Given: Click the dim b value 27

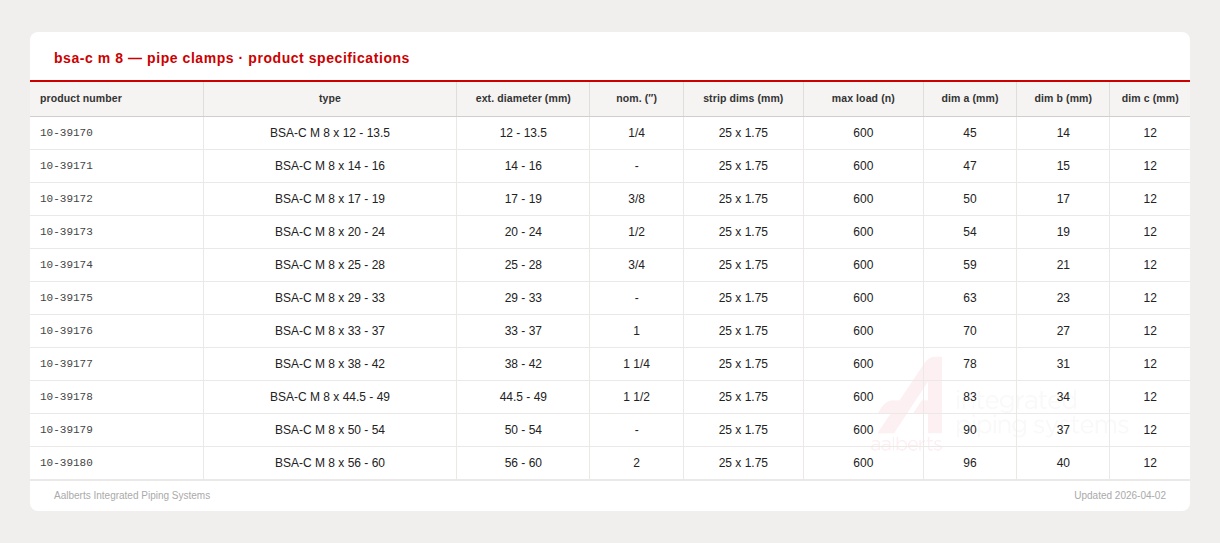Looking at the screenshot, I should tap(1063, 331).
